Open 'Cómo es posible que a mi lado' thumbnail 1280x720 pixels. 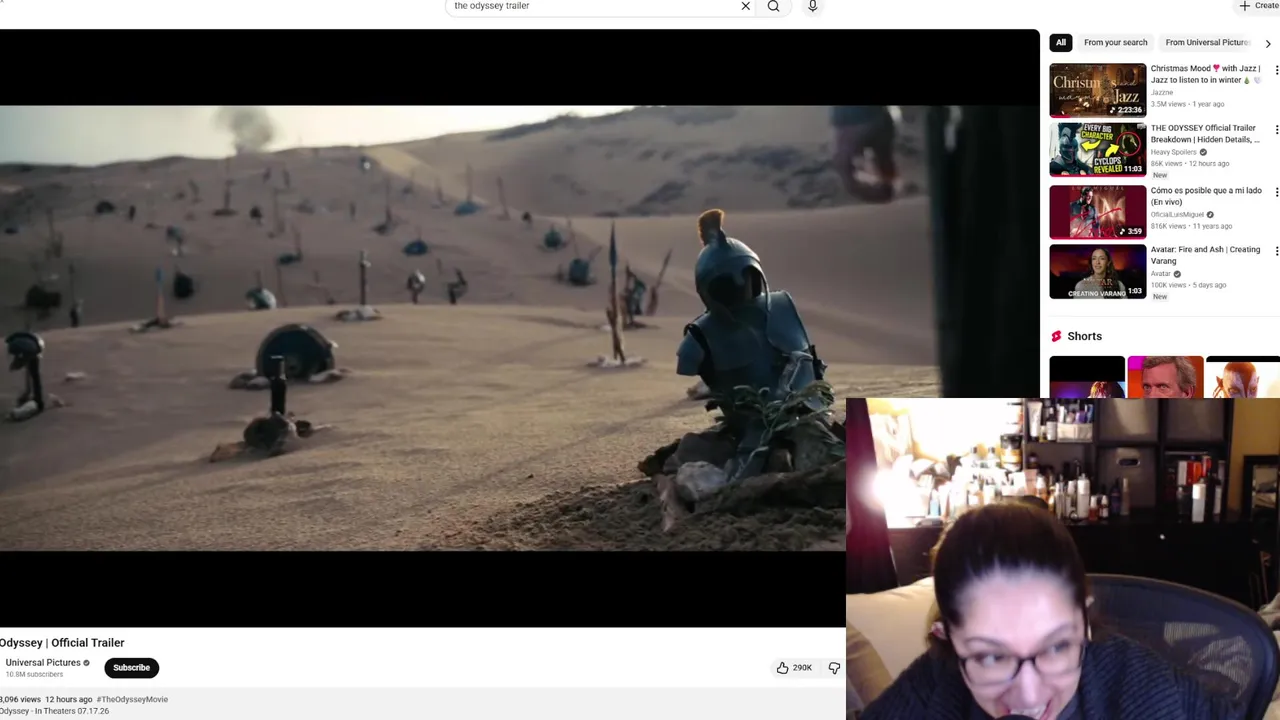1097,211
